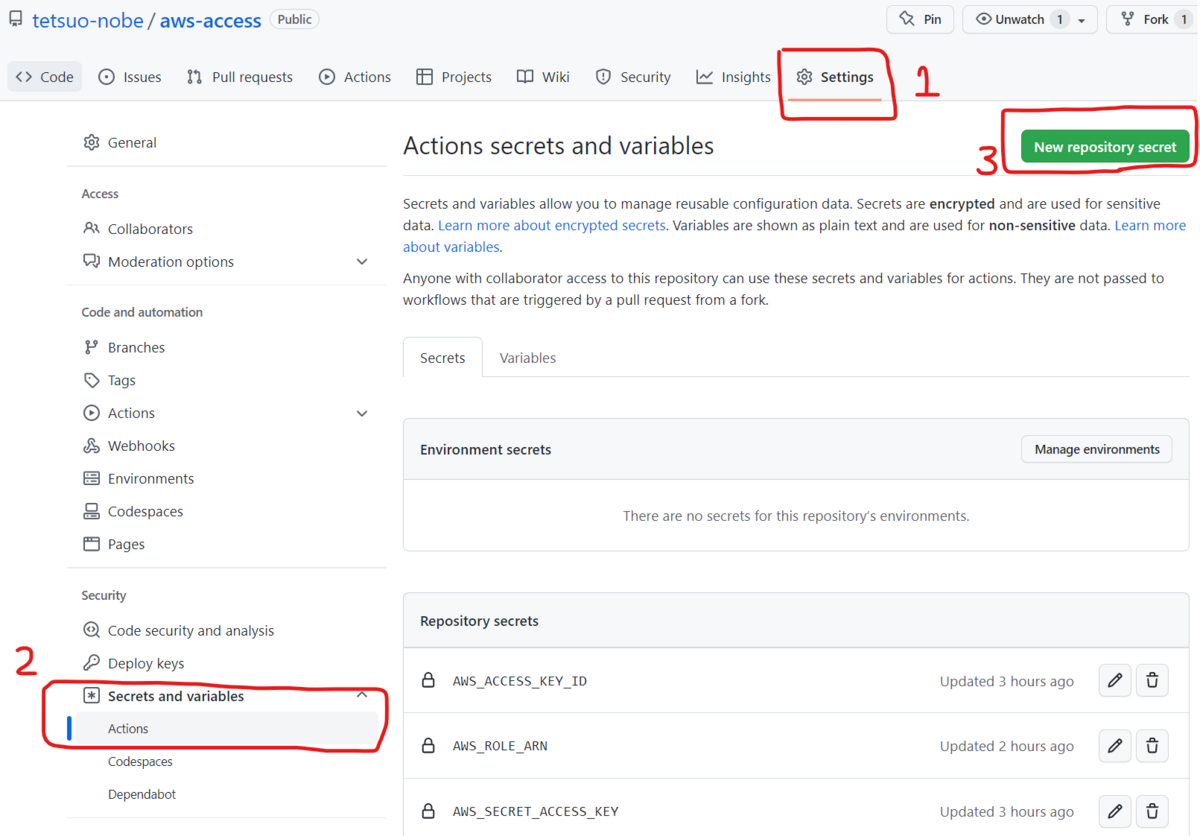Click trash icon for AWS_ROLE_ARN
The width and height of the screenshot is (1200, 836).
pyautogui.click(x=1152, y=746)
